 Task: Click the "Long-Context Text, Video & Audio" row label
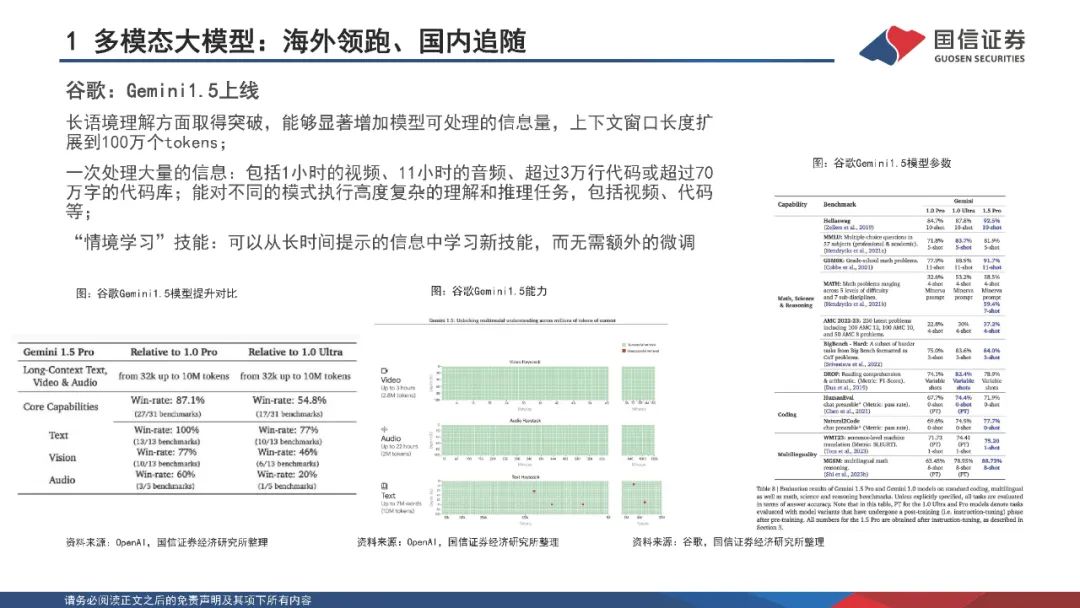coord(65,376)
